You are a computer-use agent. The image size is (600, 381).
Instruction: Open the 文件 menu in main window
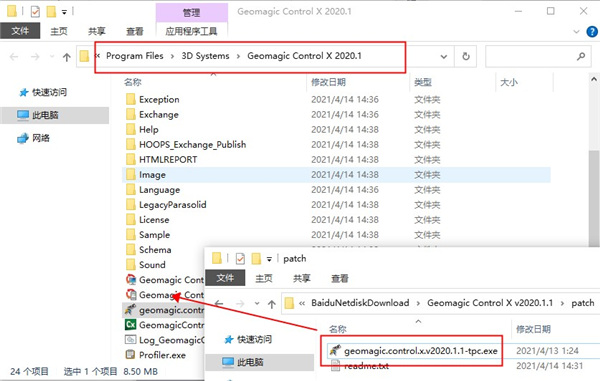pyautogui.click(x=20, y=31)
